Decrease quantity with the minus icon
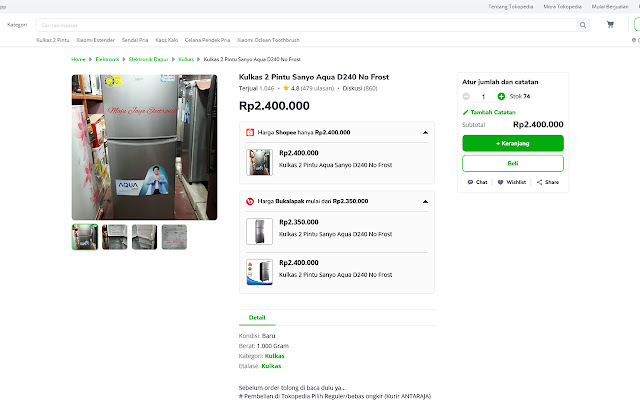The width and height of the screenshot is (640, 400). (467, 96)
